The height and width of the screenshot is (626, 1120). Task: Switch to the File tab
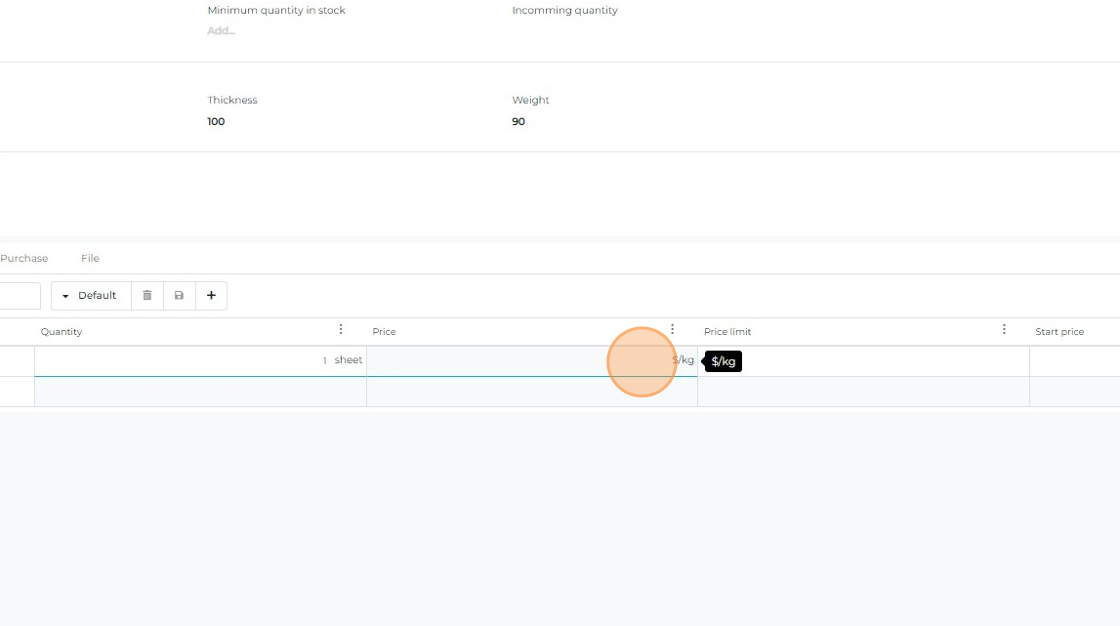[90, 258]
